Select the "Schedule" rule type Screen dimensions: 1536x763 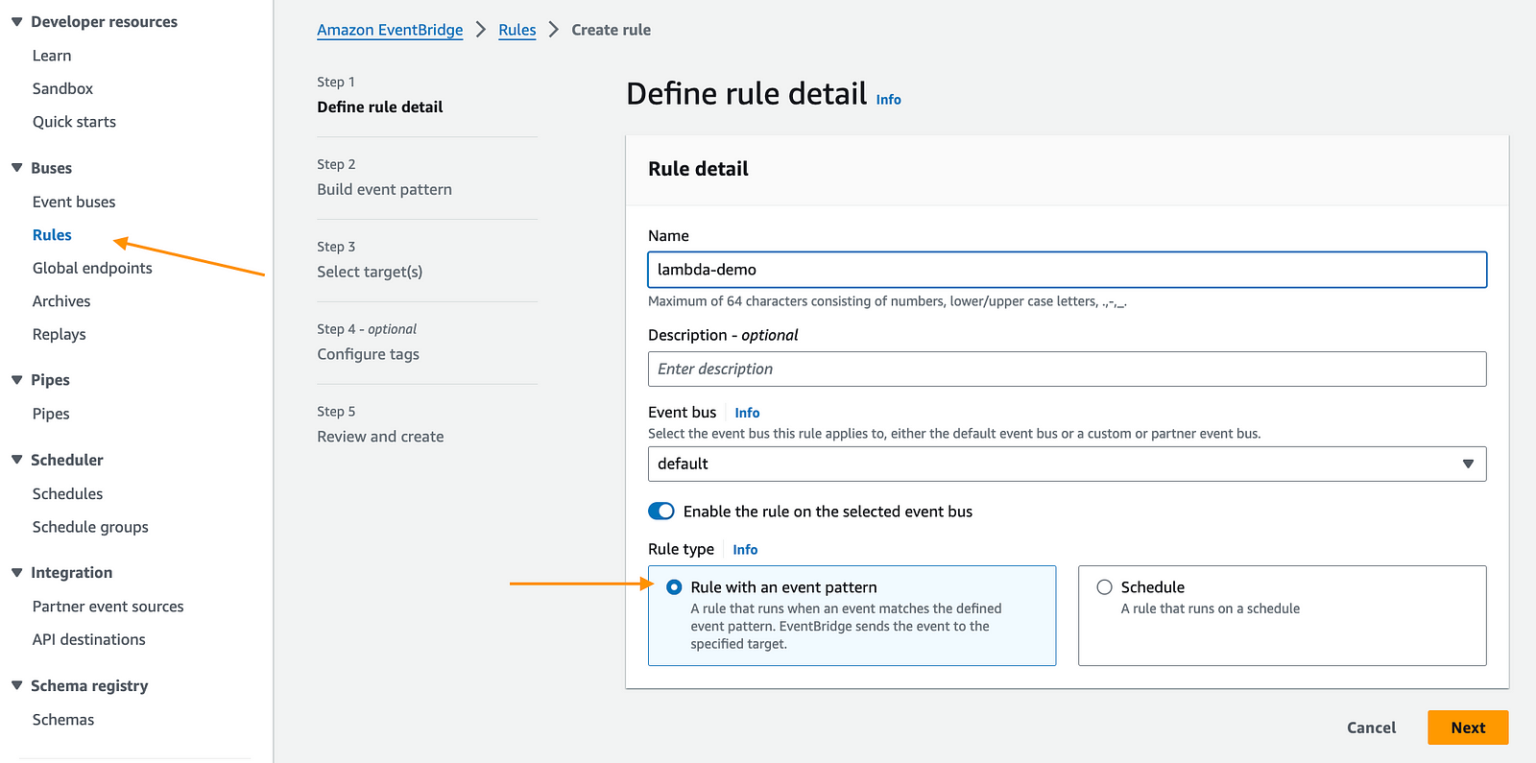[x=1104, y=587]
